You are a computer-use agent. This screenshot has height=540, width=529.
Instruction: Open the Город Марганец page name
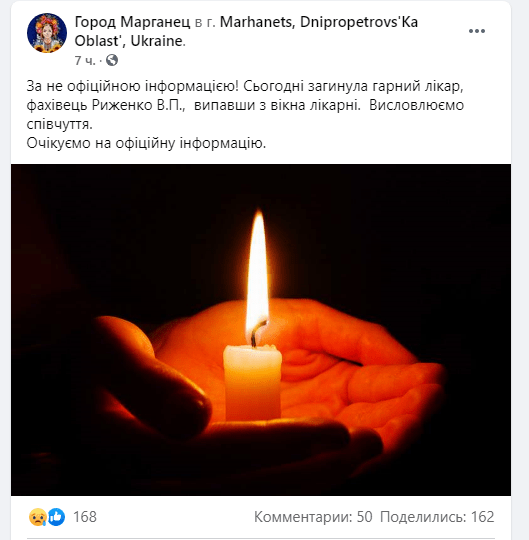pos(132,22)
